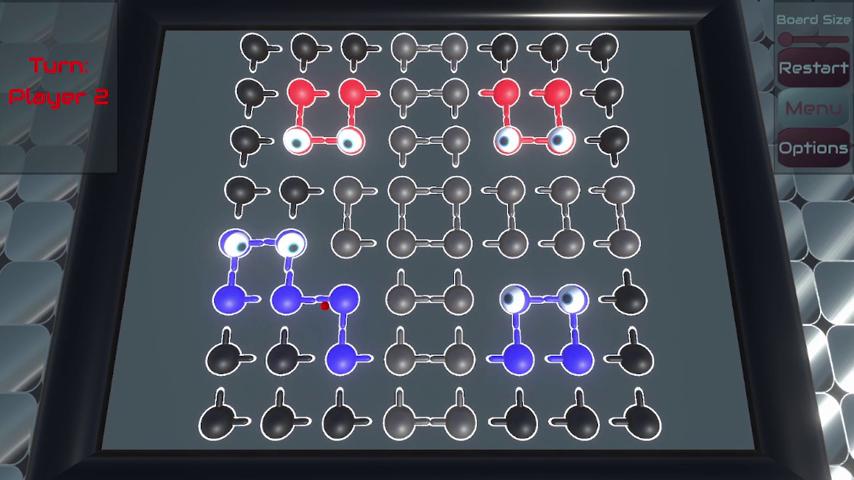The image size is (854, 480).
Task: Select the plain blue node below right-group left eyed node
Action: [517, 360]
